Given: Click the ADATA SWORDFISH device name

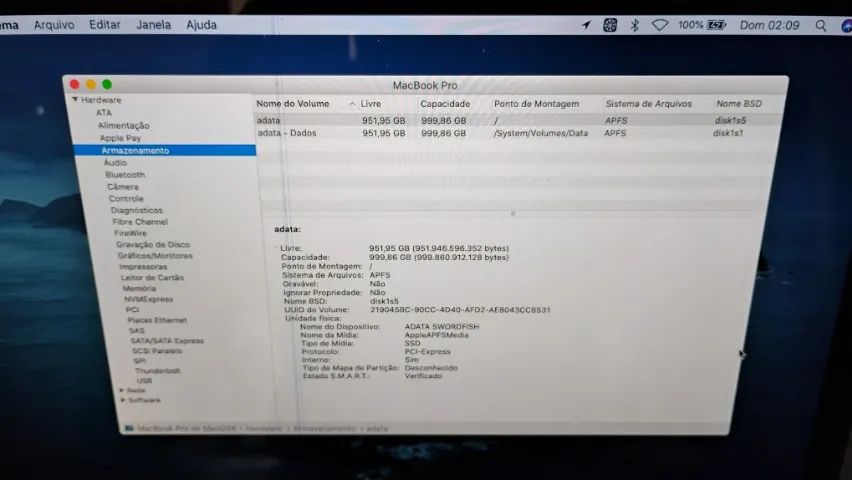Looking at the screenshot, I should pyautogui.click(x=442, y=327).
